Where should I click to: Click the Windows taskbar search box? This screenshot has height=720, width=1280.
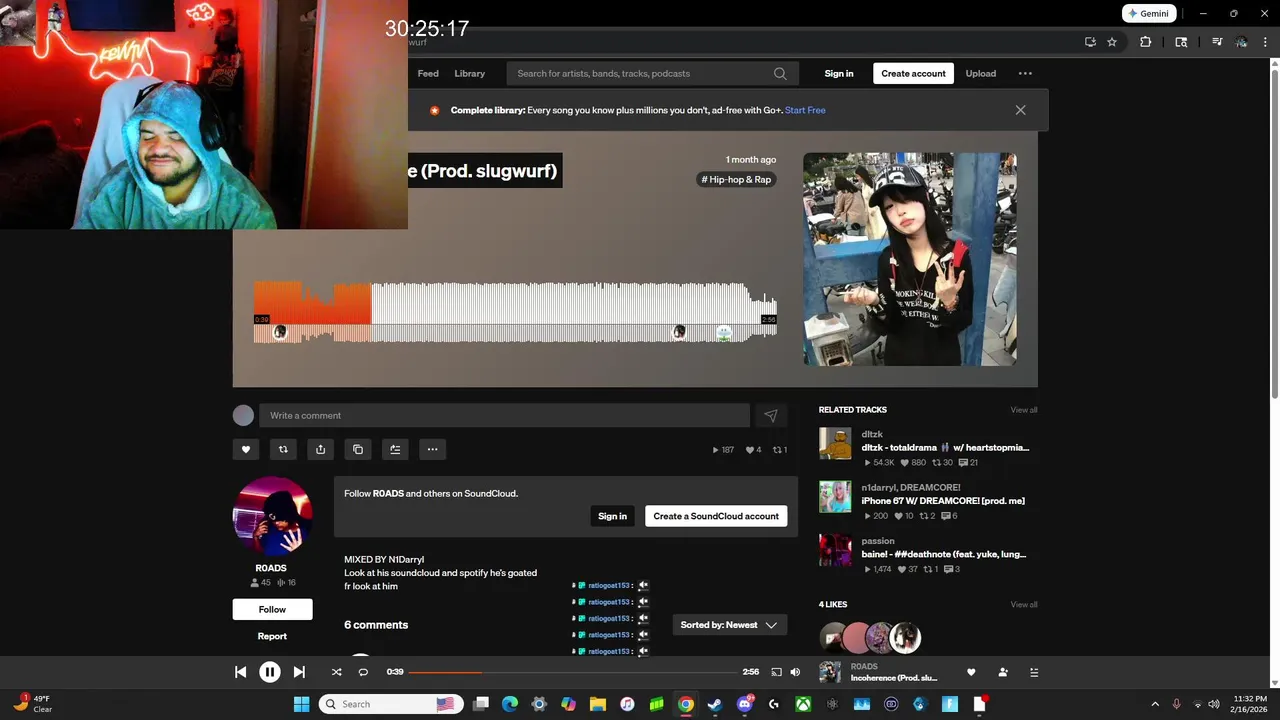pos(390,704)
